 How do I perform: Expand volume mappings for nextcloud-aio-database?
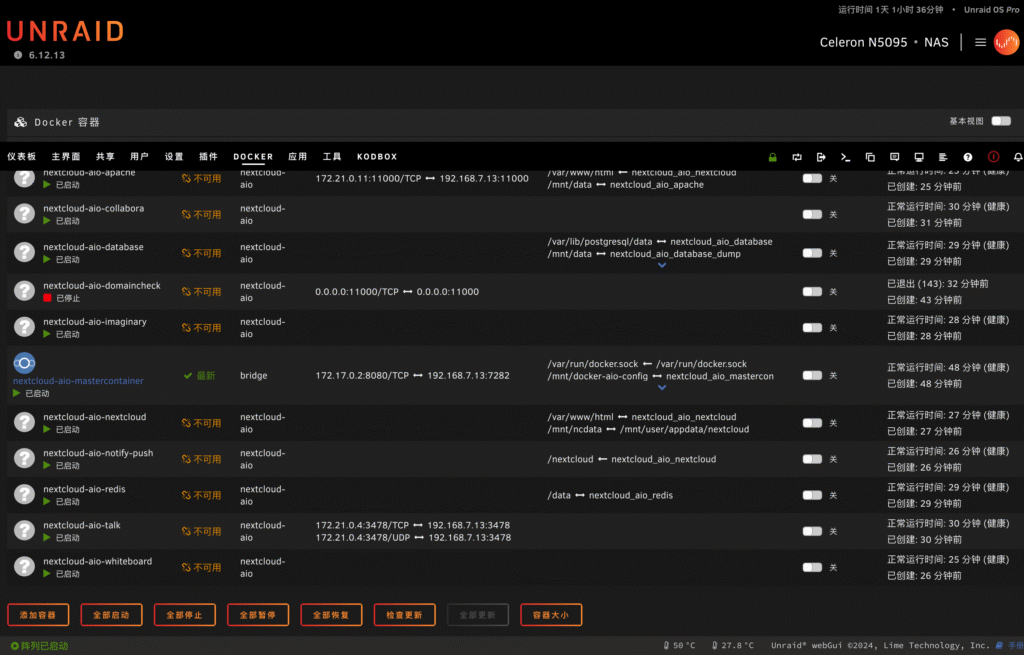pos(662,266)
